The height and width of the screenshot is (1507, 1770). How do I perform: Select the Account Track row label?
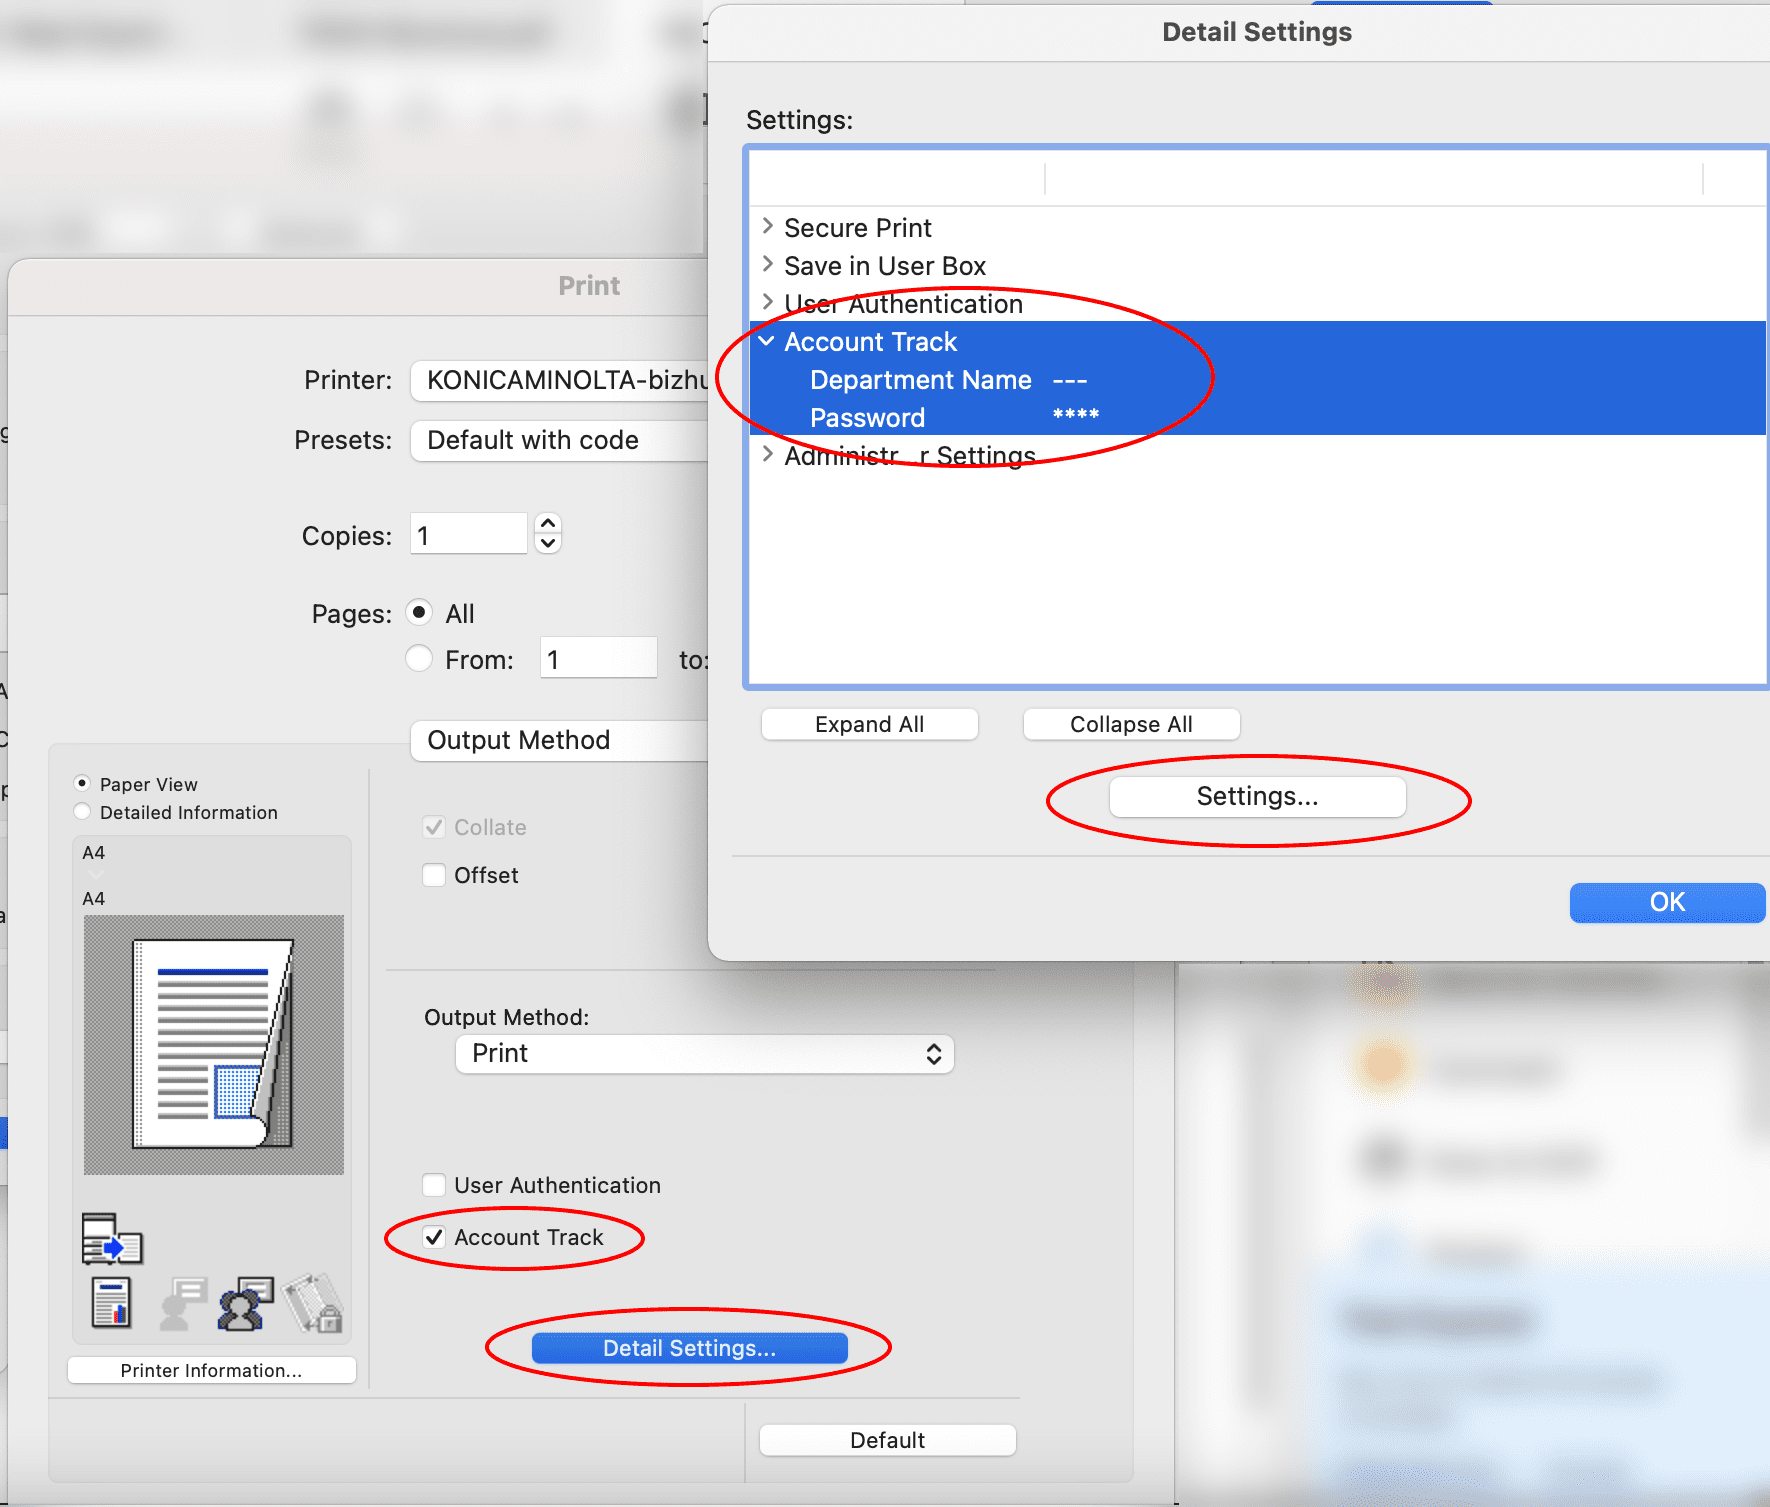(x=870, y=342)
